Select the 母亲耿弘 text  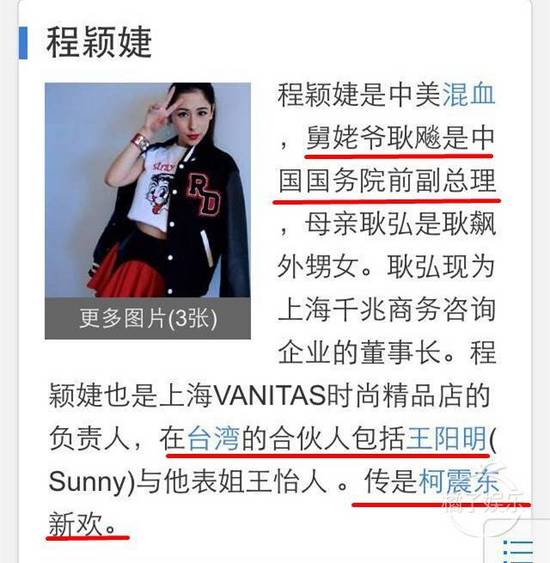(360, 224)
